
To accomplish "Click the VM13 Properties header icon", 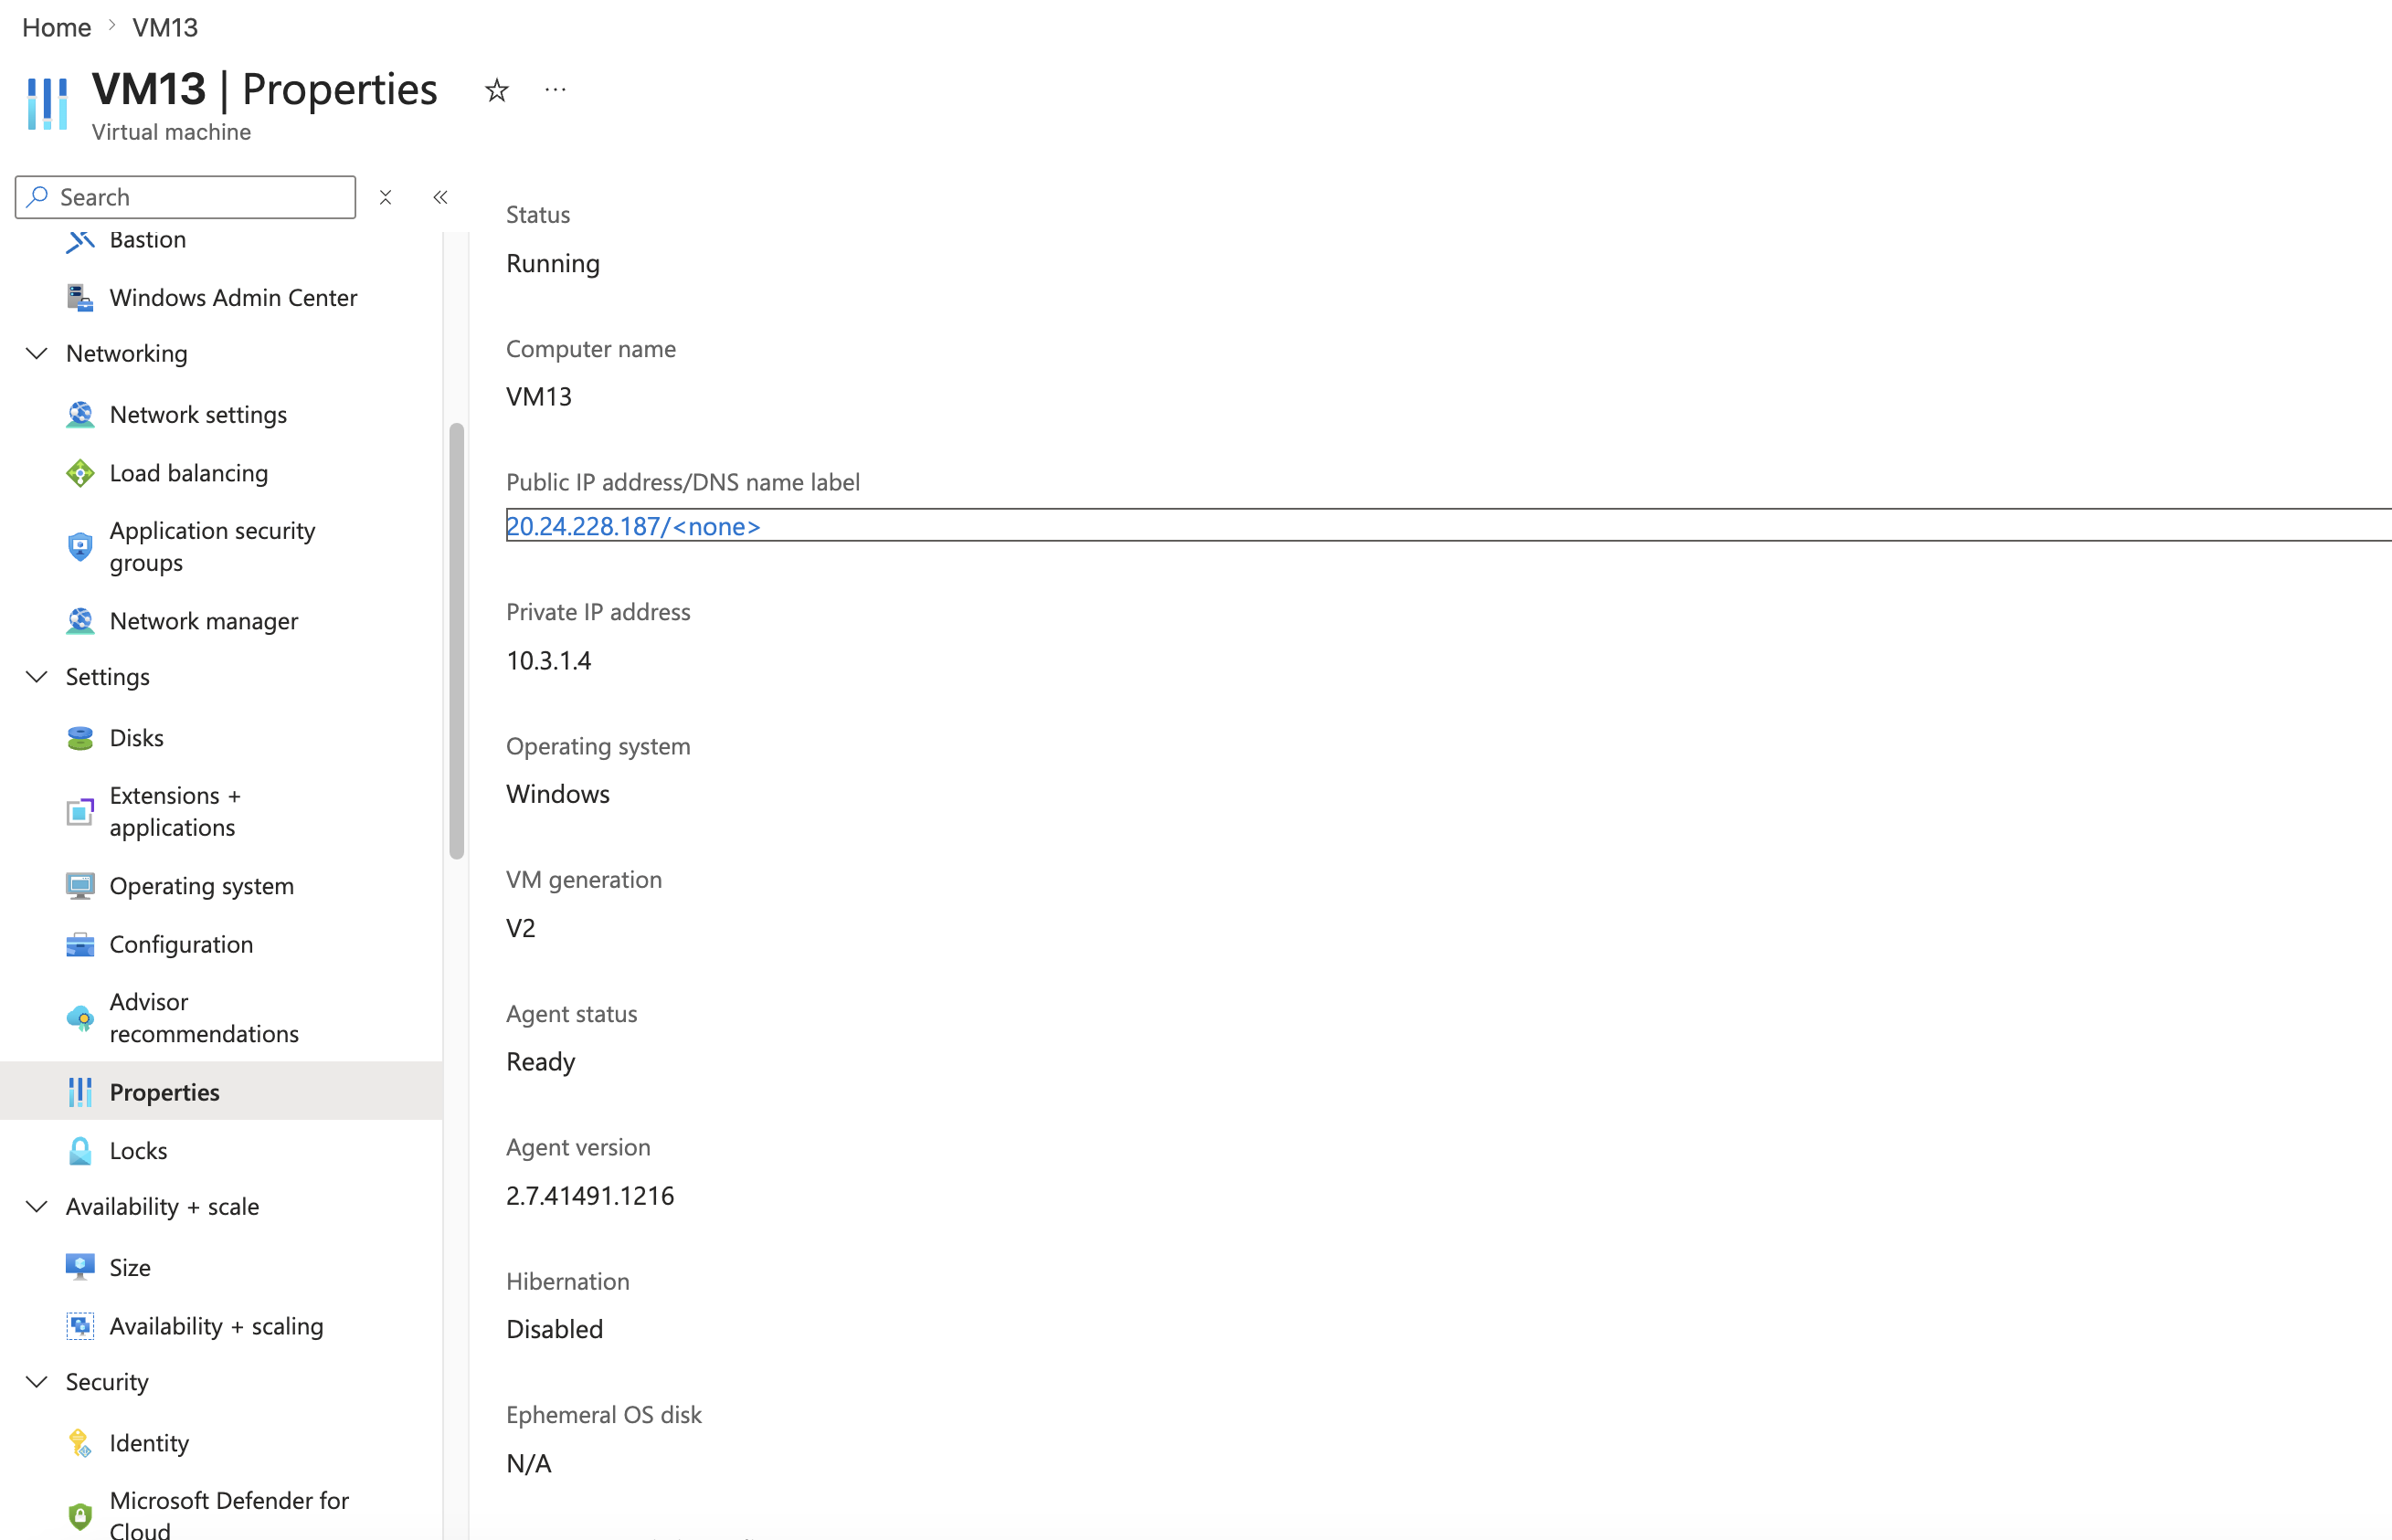I will point(47,104).
